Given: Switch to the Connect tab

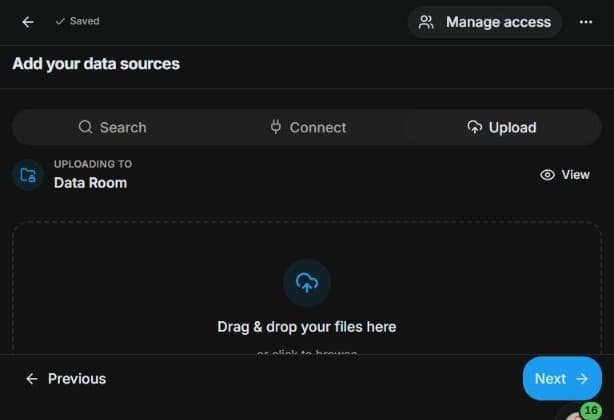Looking at the screenshot, I should pos(308,128).
